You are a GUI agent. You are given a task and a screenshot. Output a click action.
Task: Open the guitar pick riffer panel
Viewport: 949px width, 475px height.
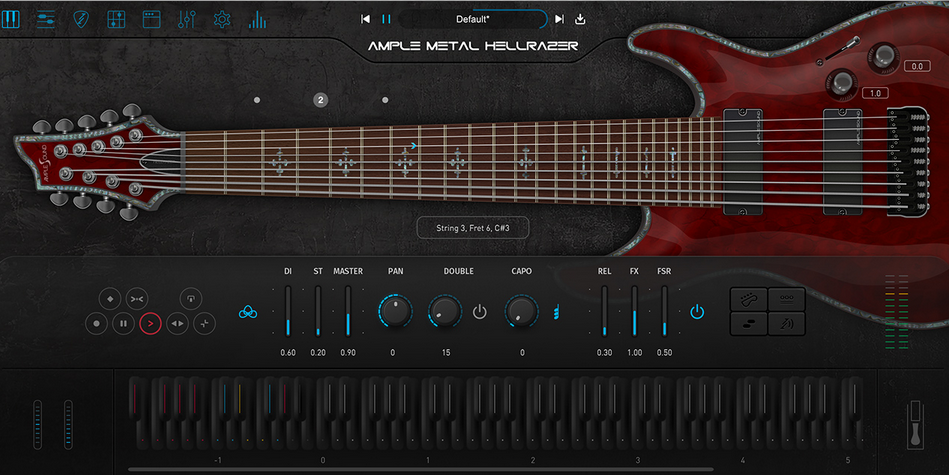point(80,19)
